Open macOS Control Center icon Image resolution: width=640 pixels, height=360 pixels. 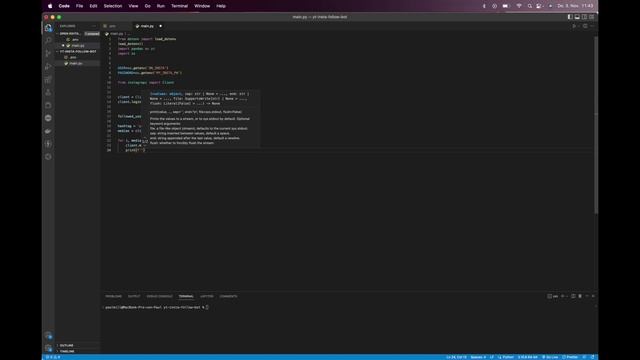tap(539, 6)
